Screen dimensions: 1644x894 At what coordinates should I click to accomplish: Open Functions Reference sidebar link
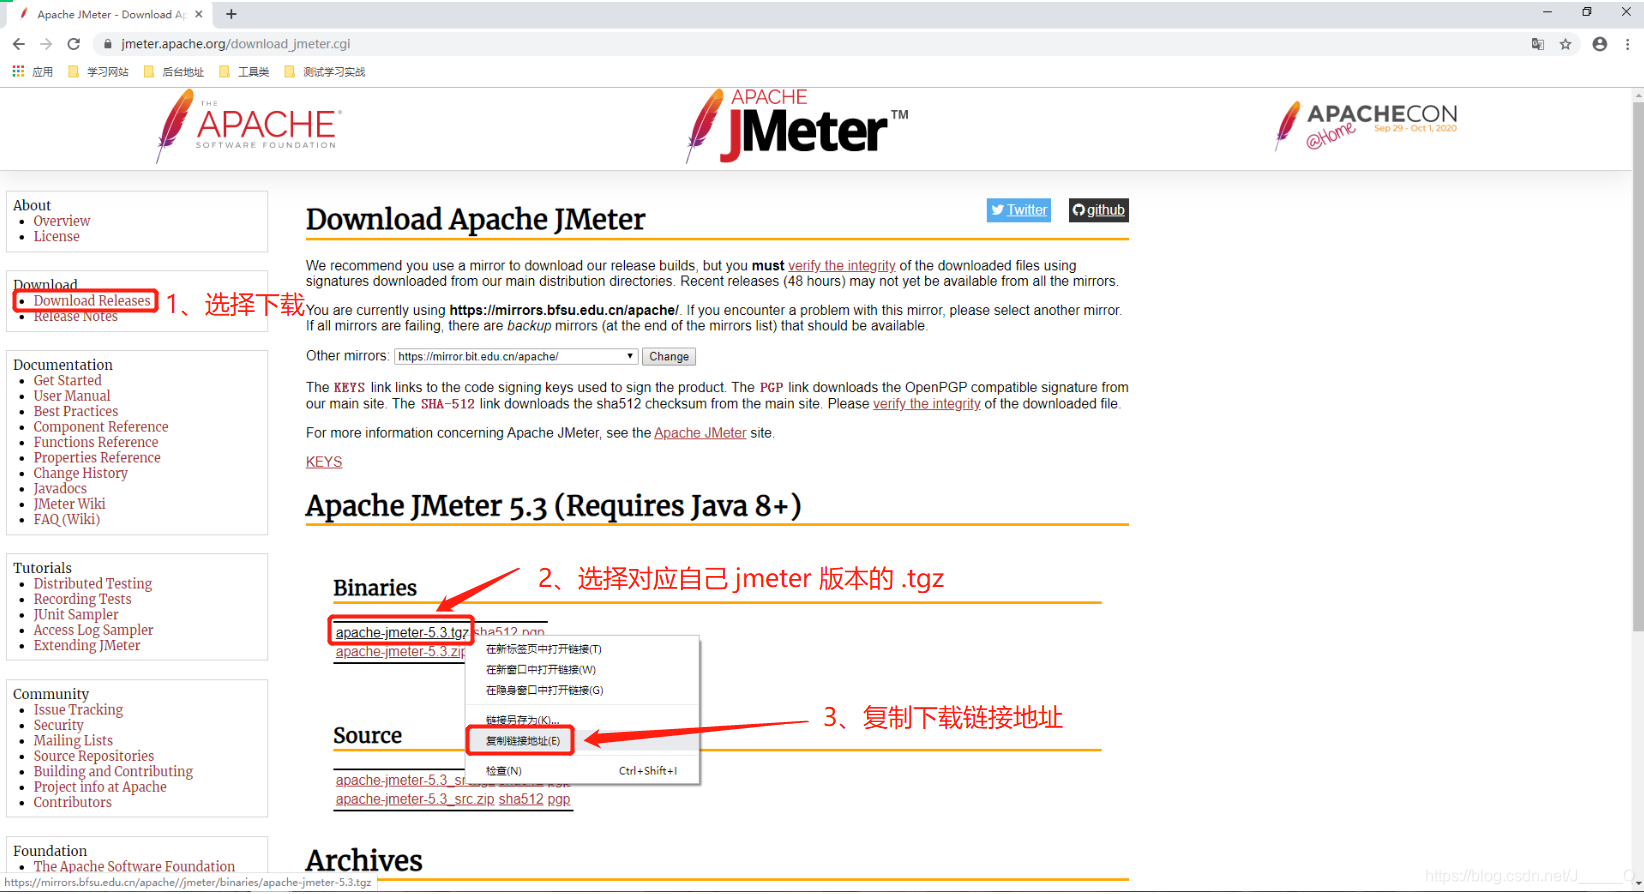click(96, 442)
